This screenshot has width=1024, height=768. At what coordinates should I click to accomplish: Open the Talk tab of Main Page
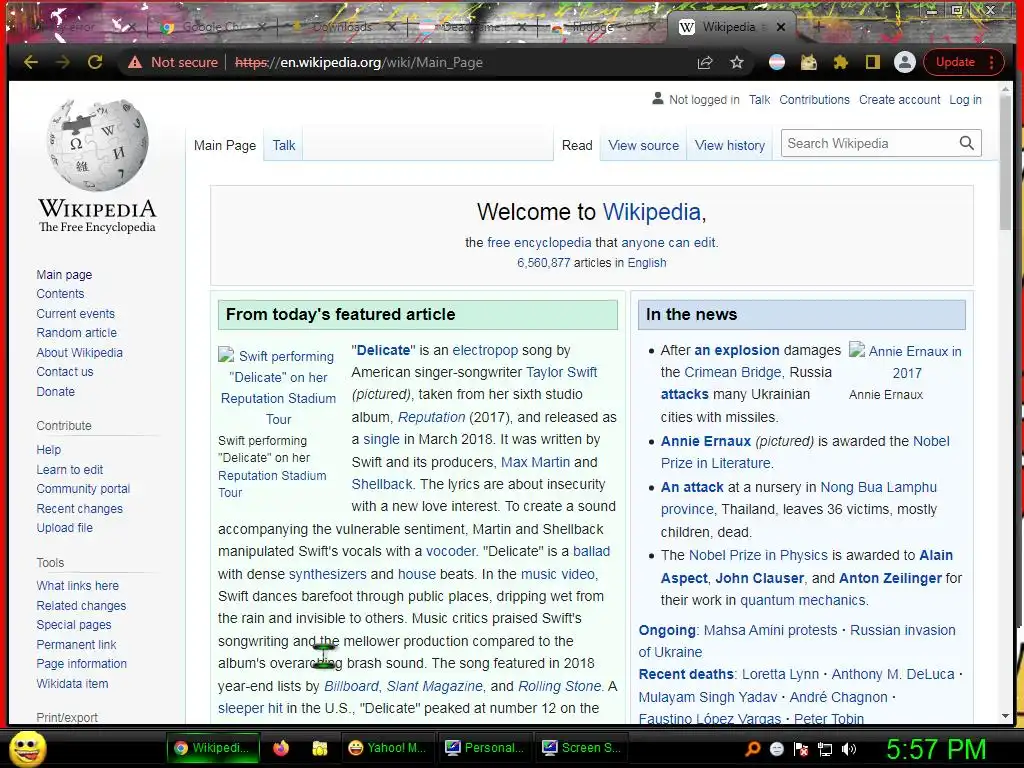[x=283, y=145]
